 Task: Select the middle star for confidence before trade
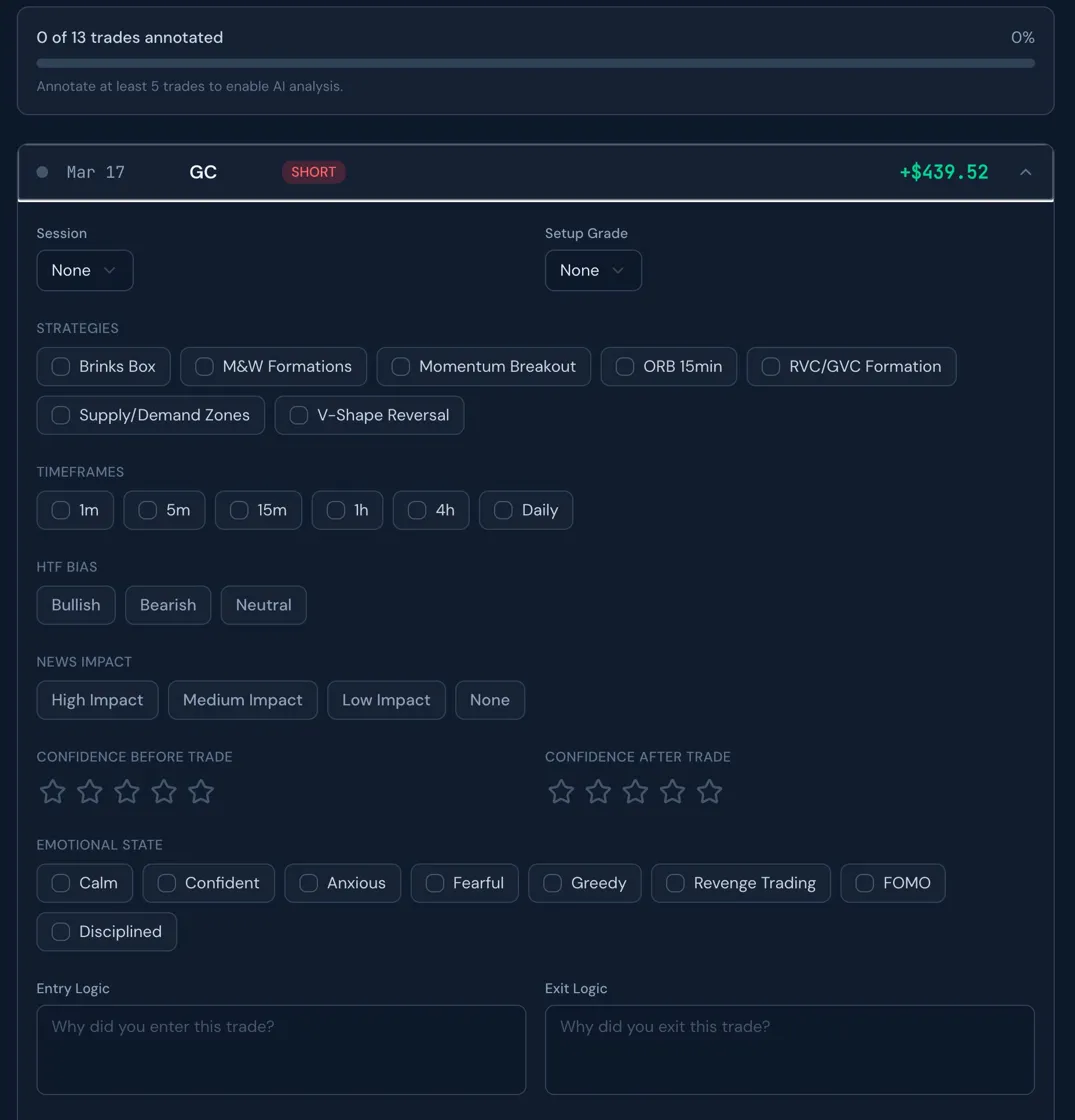coord(127,791)
